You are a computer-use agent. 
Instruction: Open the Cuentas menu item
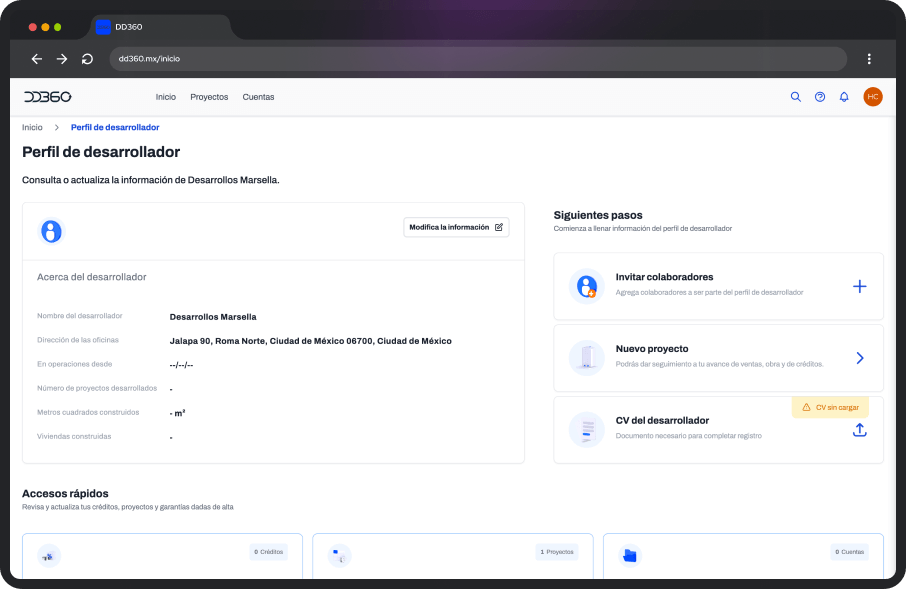pyautogui.click(x=258, y=97)
